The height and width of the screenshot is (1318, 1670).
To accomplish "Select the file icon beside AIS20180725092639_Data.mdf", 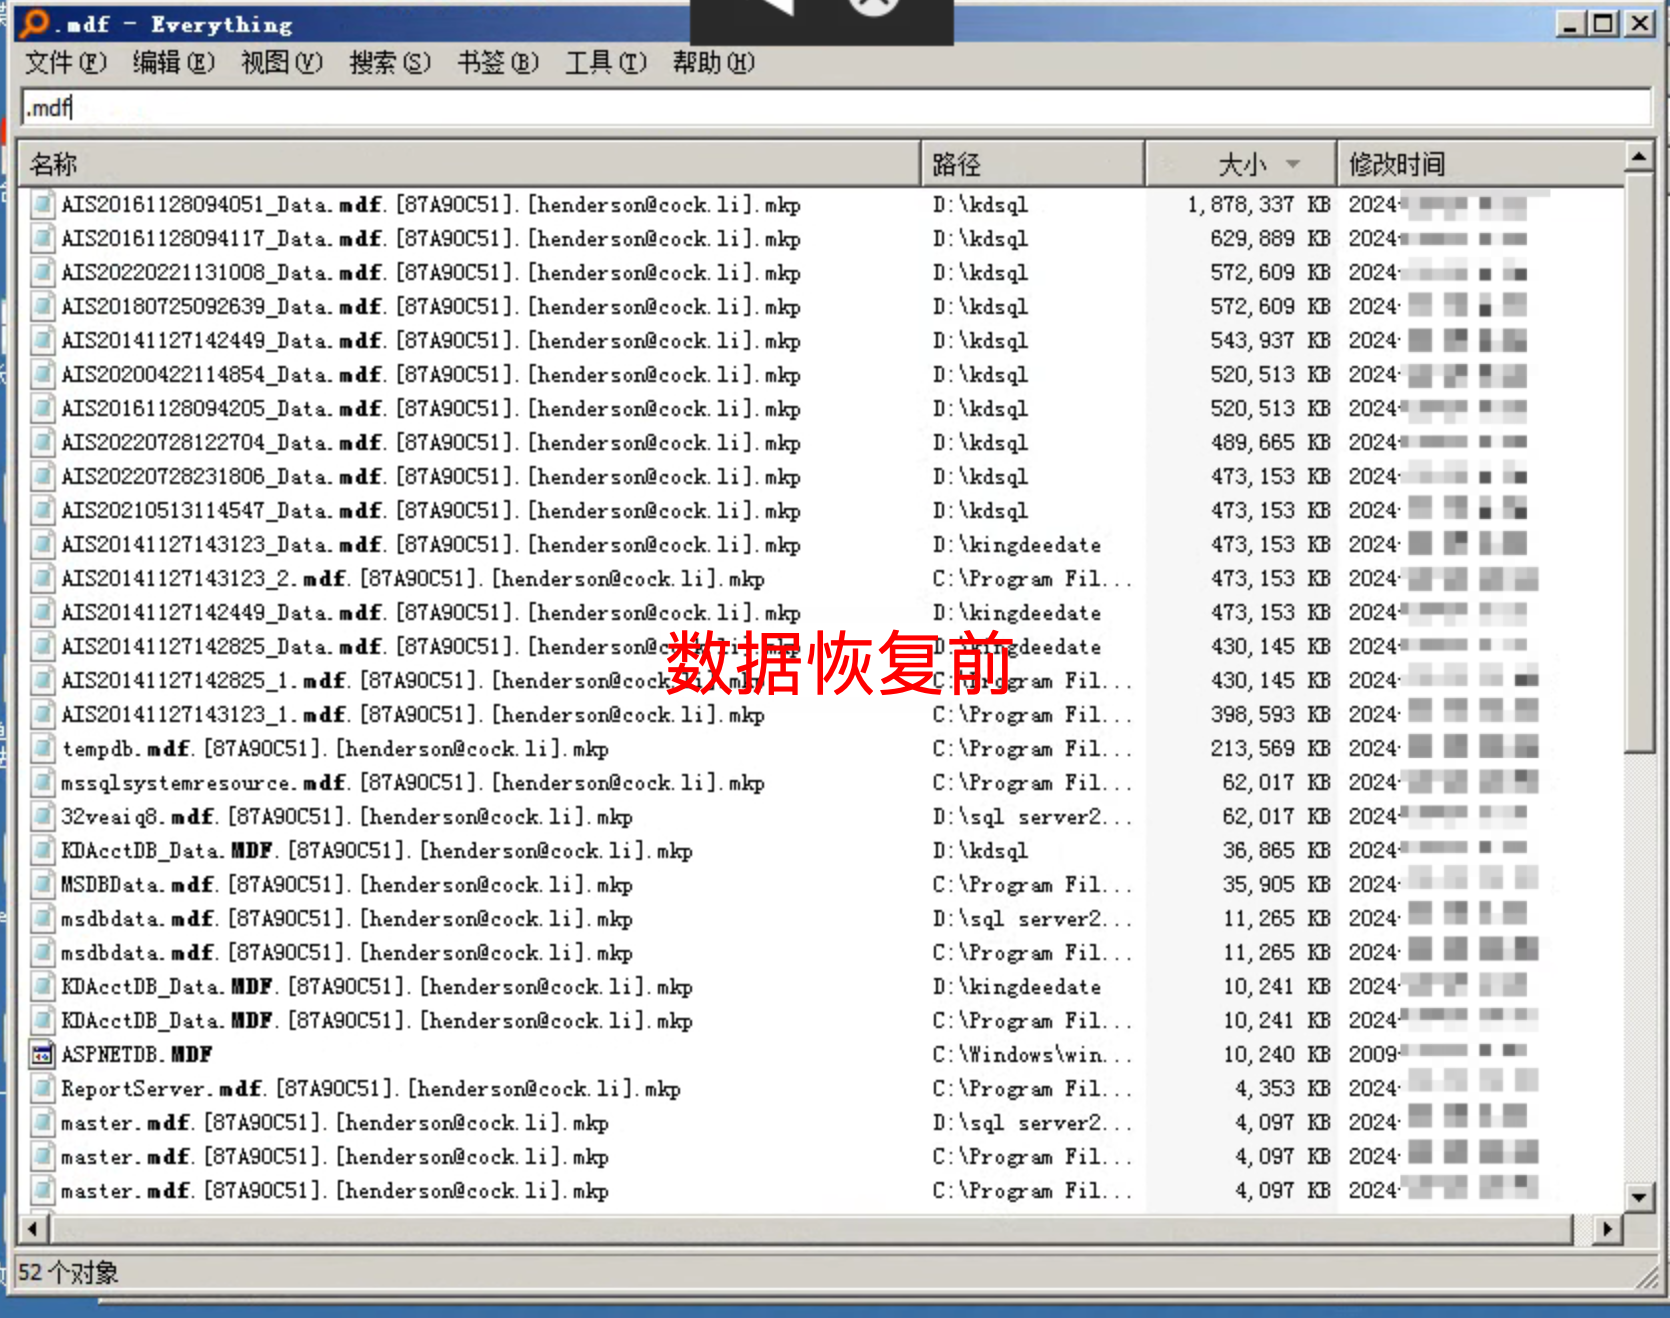I will (42, 307).
